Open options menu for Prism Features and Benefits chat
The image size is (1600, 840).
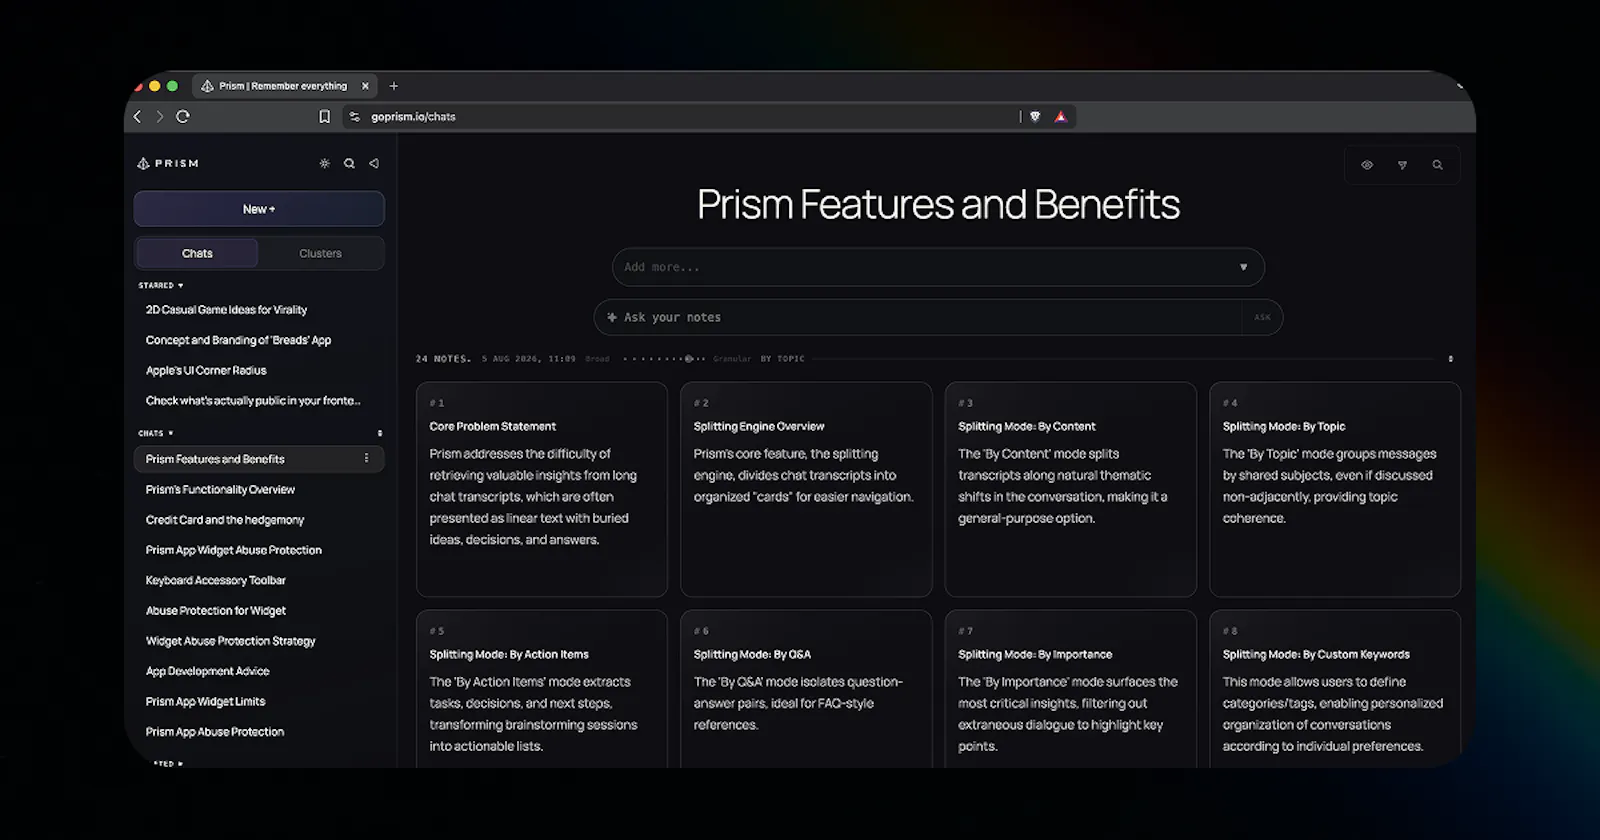tap(366, 458)
